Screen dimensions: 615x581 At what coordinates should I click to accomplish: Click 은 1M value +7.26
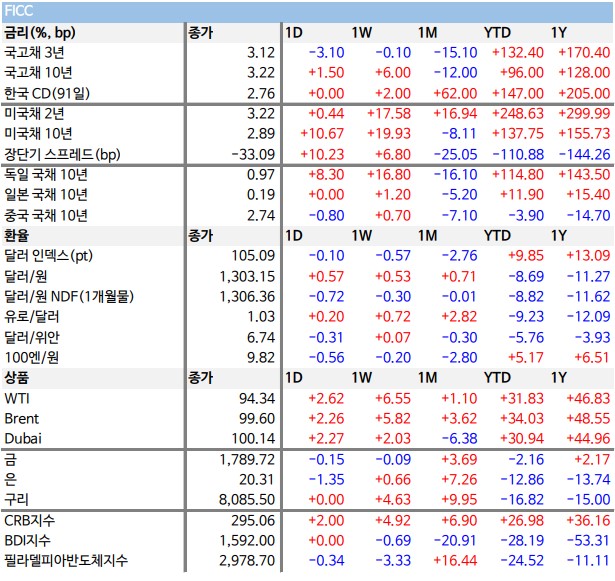pos(459,479)
